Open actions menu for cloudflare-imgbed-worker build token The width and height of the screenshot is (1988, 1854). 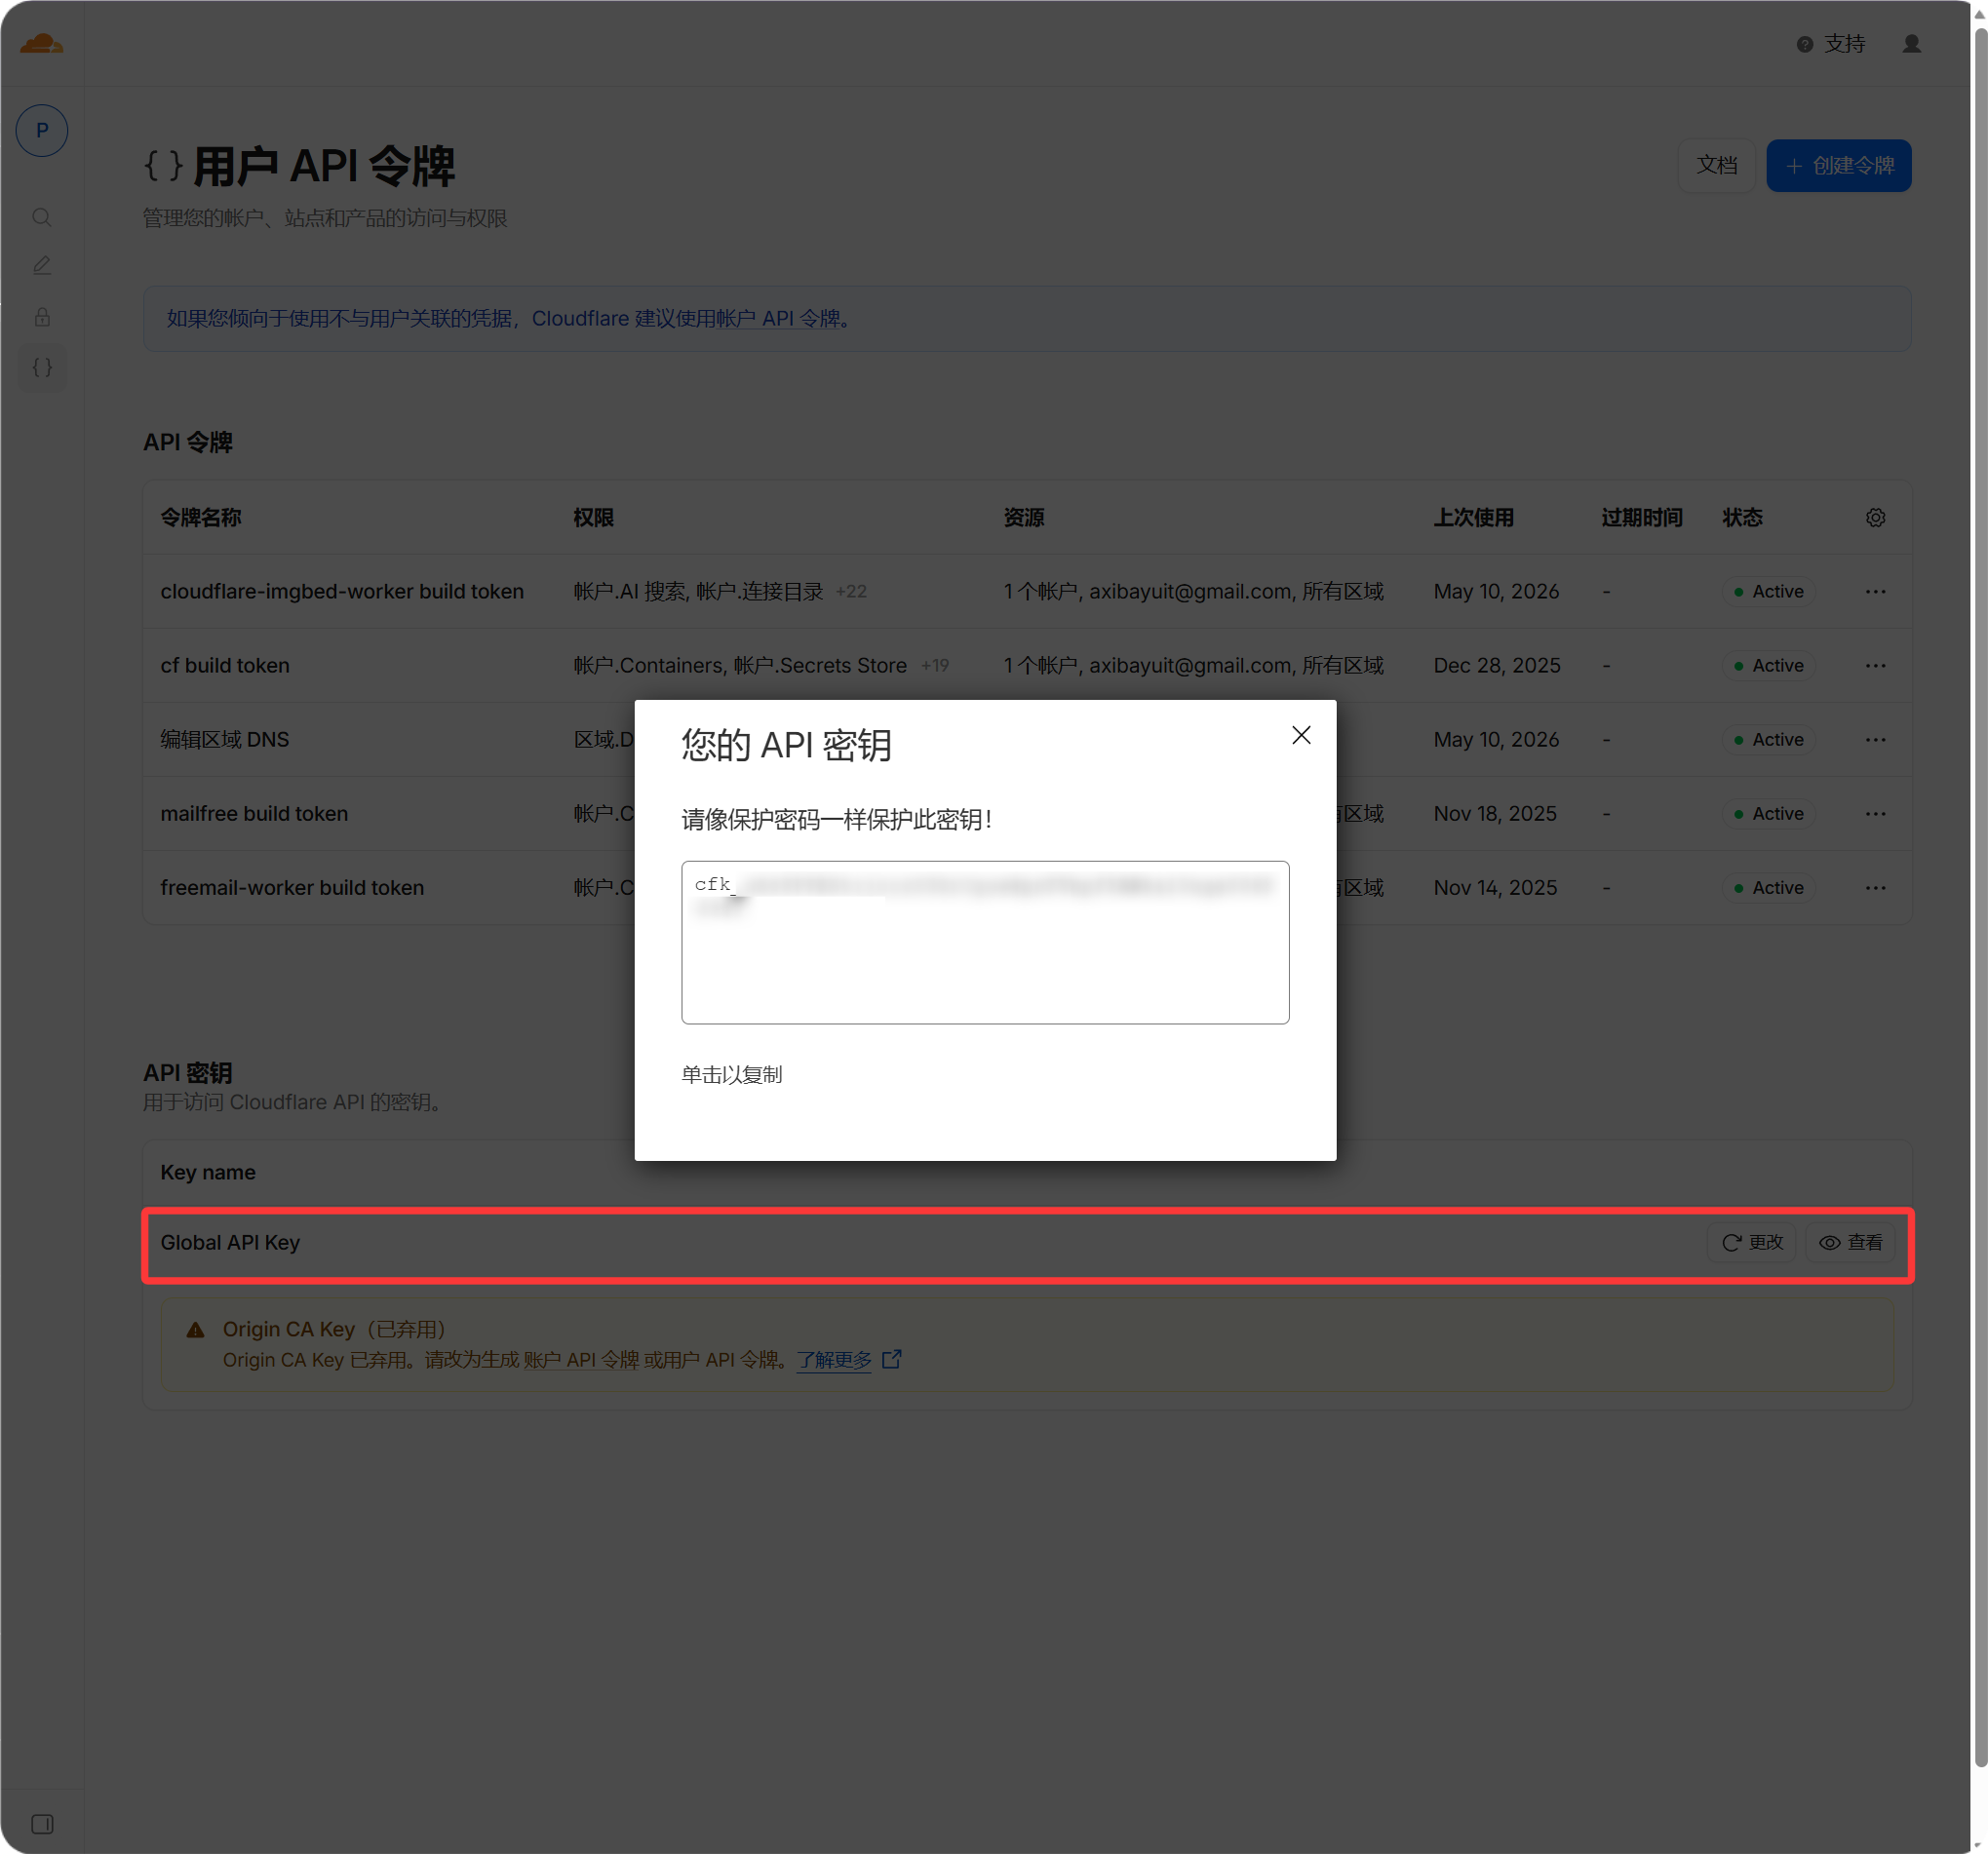(1875, 591)
